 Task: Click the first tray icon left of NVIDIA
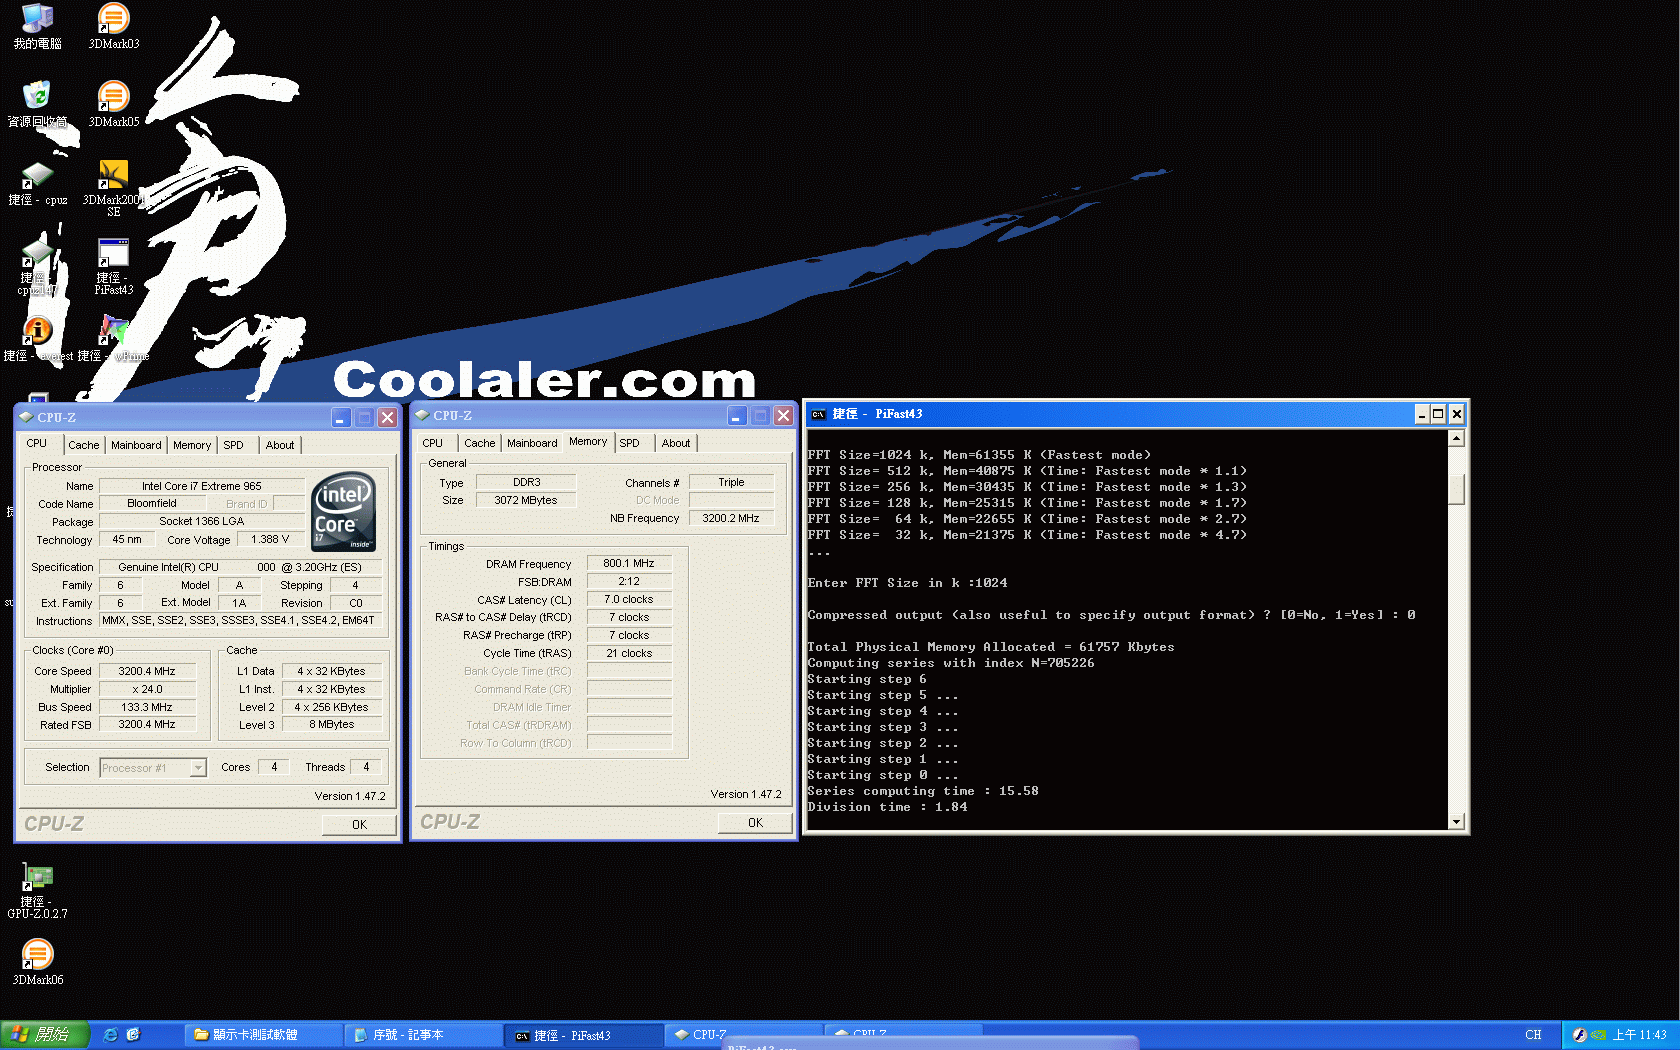(1580, 1035)
